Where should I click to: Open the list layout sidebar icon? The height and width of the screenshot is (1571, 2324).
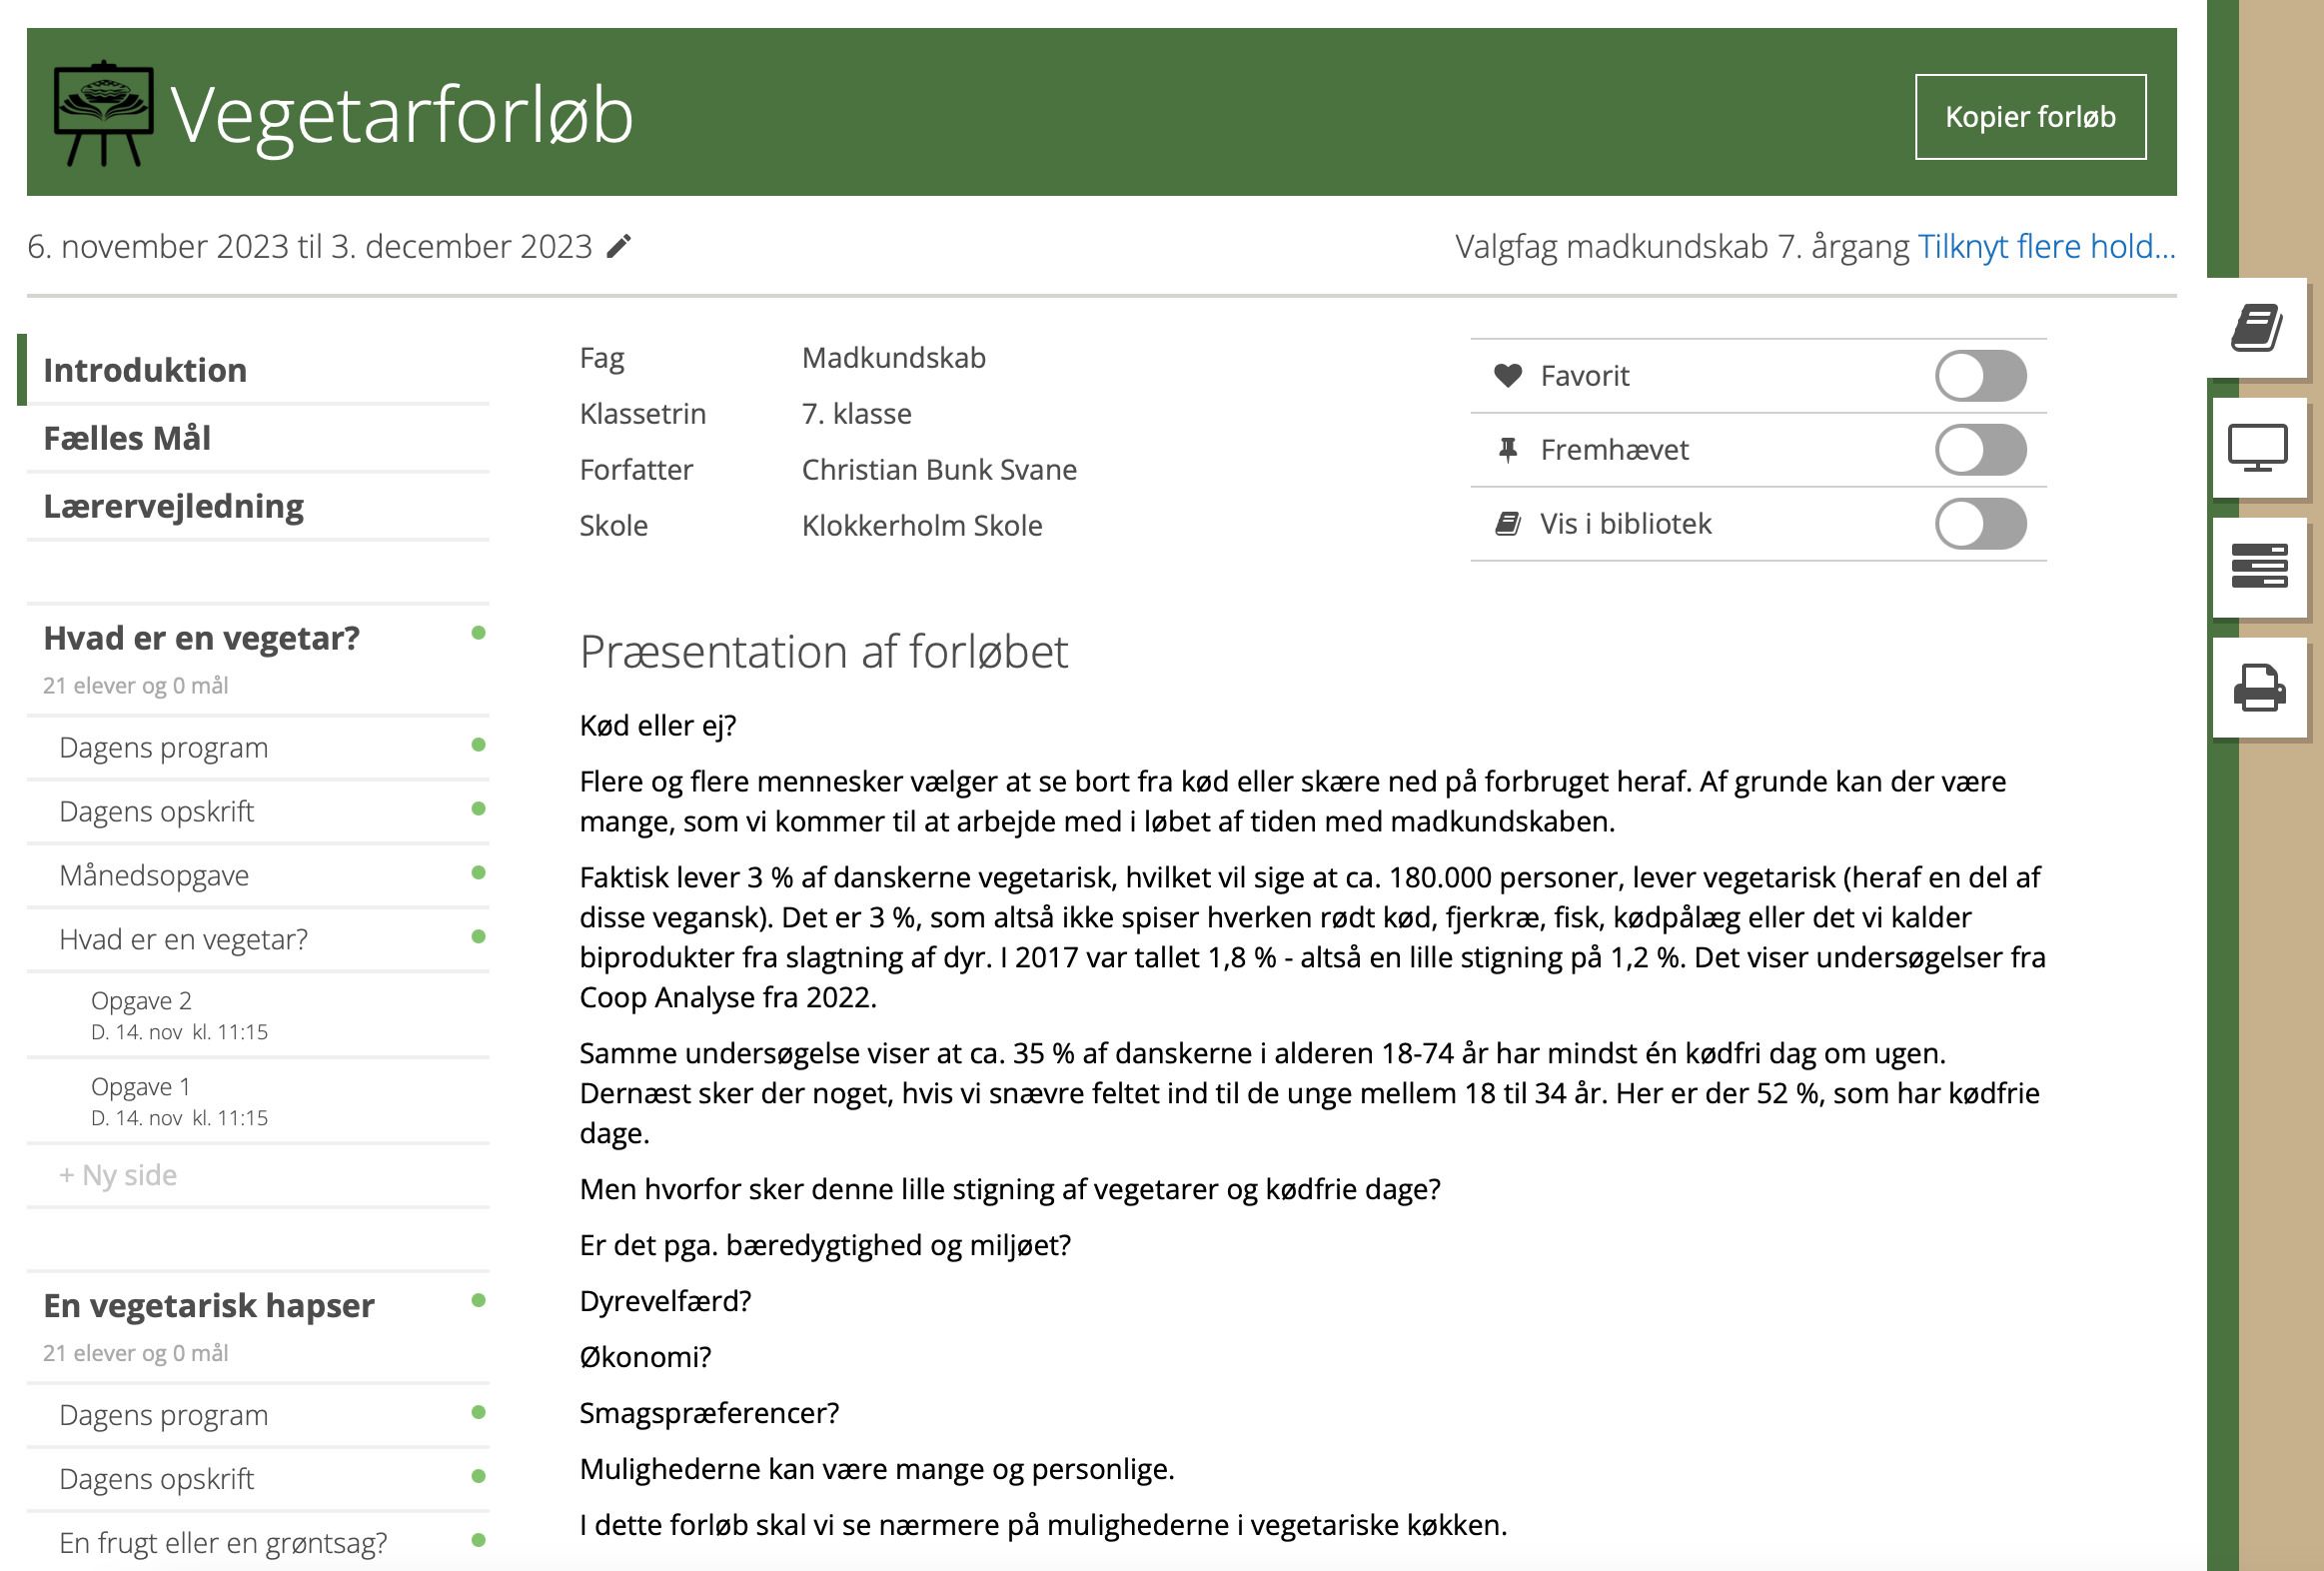pyautogui.click(x=2258, y=566)
